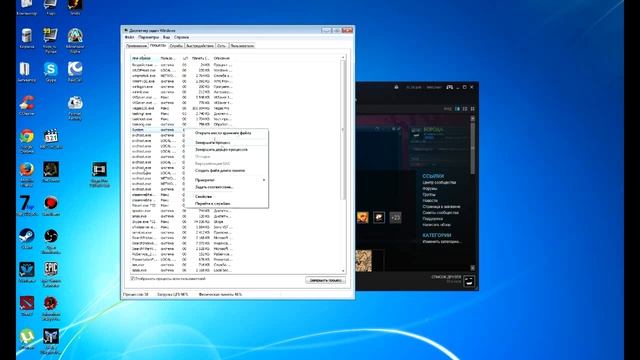This screenshot has height=360, width=640.
Task: Open Параметры menu in Task Manager
Action: tap(148, 37)
